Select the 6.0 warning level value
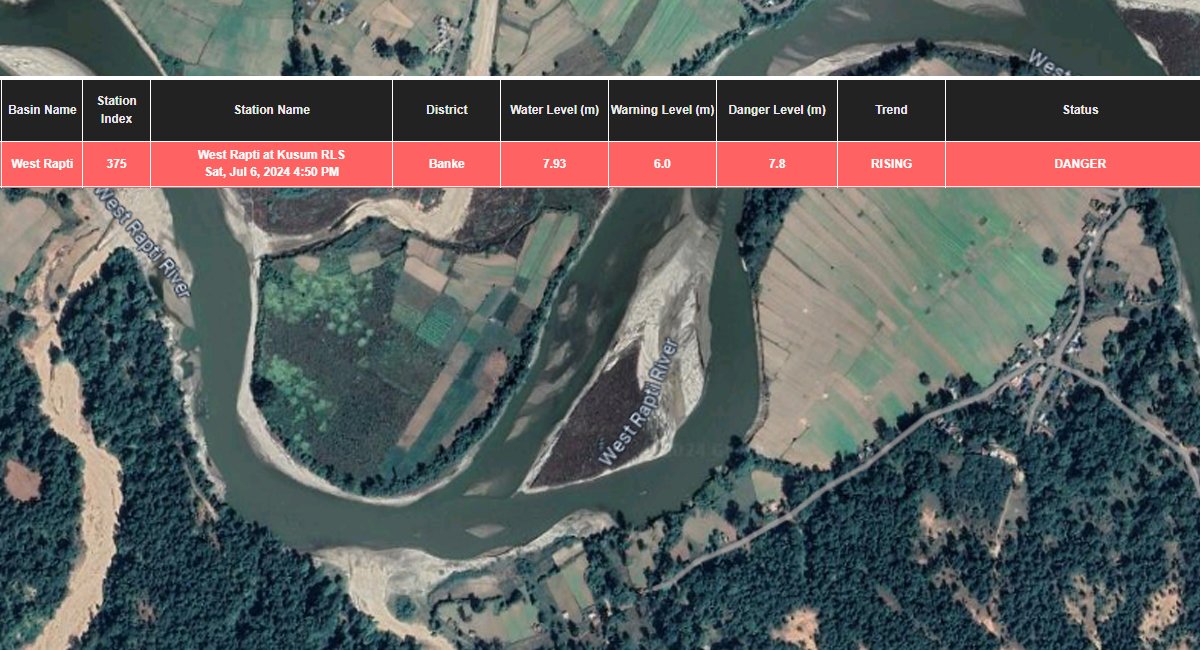The image size is (1200, 650). click(662, 164)
